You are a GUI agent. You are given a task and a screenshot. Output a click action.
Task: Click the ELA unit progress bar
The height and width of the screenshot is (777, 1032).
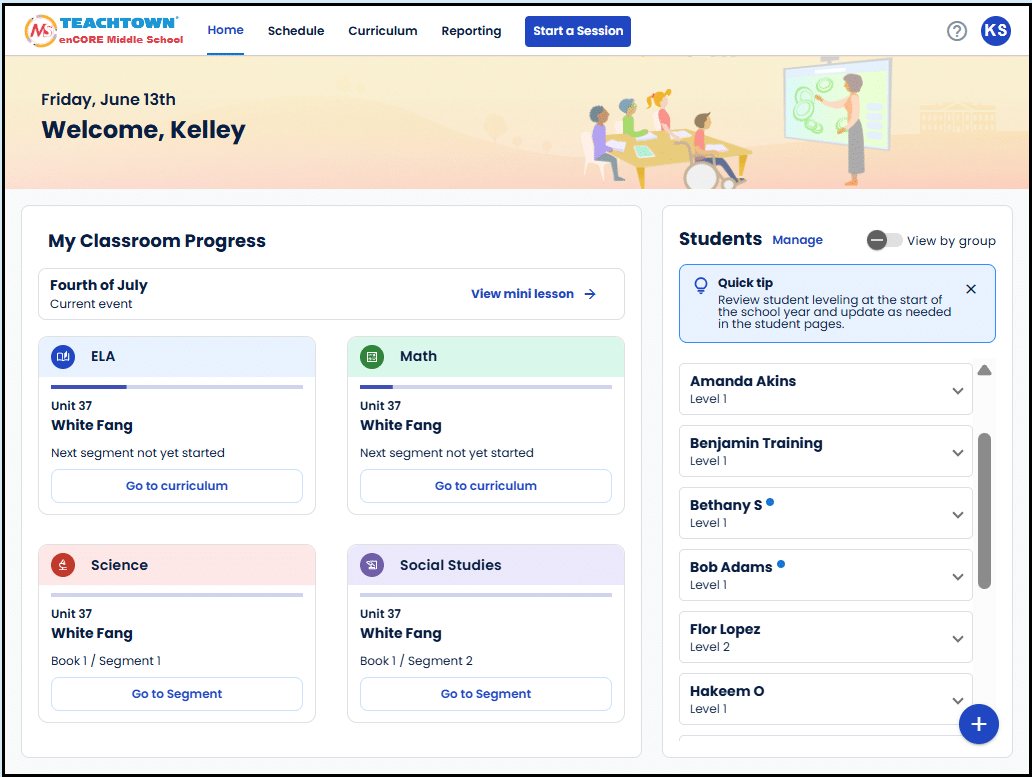coord(177,387)
